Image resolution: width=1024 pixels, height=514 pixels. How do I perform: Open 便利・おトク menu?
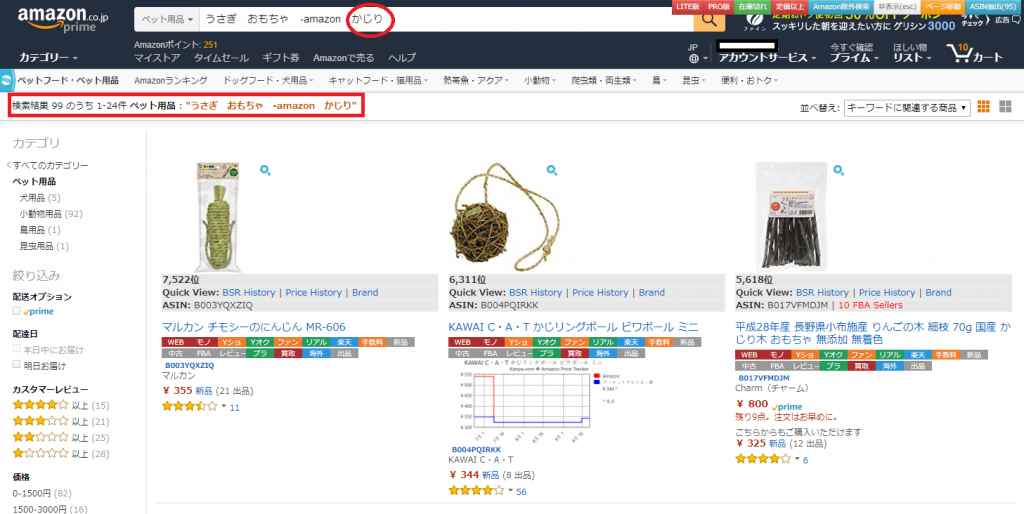(x=750, y=80)
